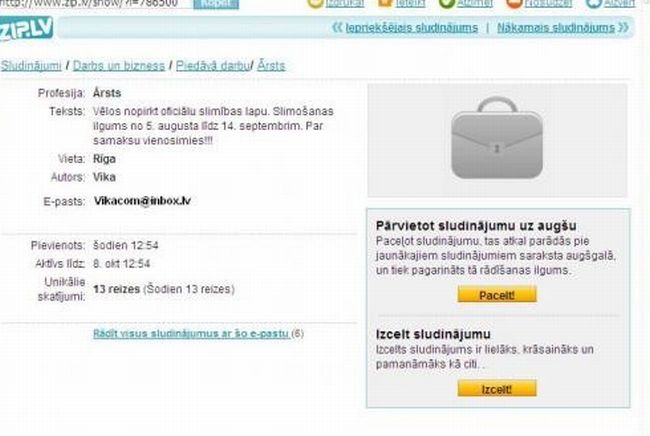The image size is (650, 436).
Task: Open the Sludinājumi breadcrumb
Action: (x=31, y=65)
